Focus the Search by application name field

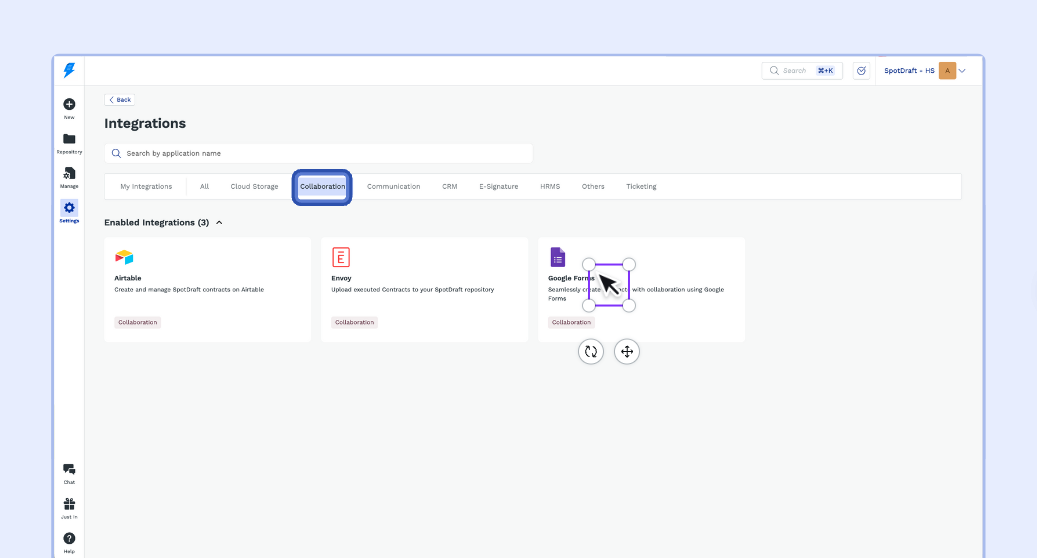click(318, 153)
